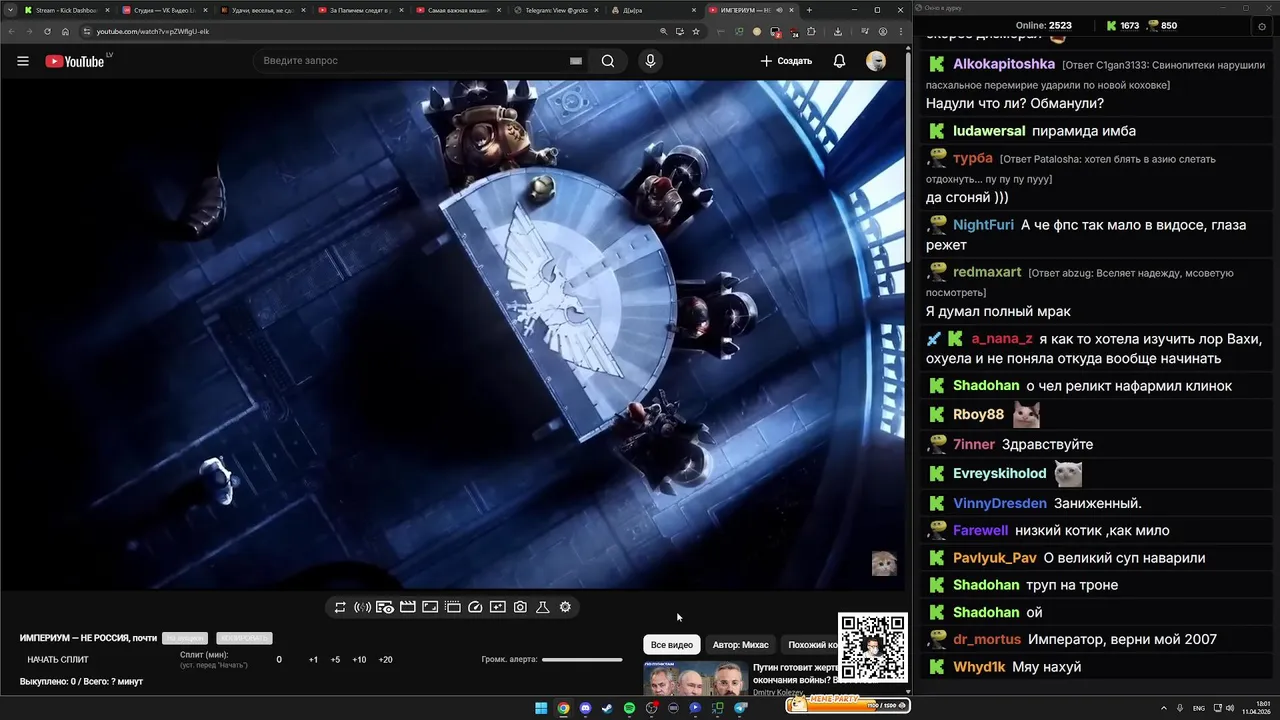This screenshot has height=720, width=1280.
Task: Open YouTube notifications bell
Action: pyautogui.click(x=839, y=61)
